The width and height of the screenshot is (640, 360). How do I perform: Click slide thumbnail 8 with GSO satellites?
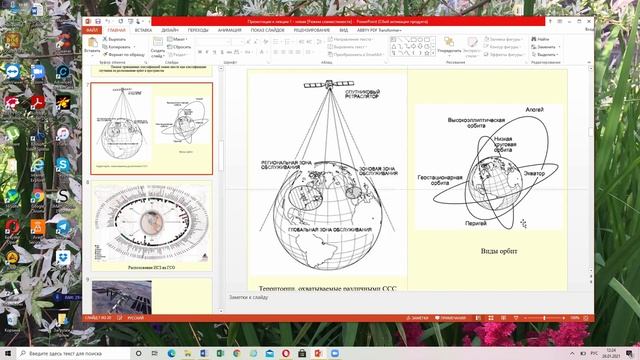pyautogui.click(x=151, y=226)
